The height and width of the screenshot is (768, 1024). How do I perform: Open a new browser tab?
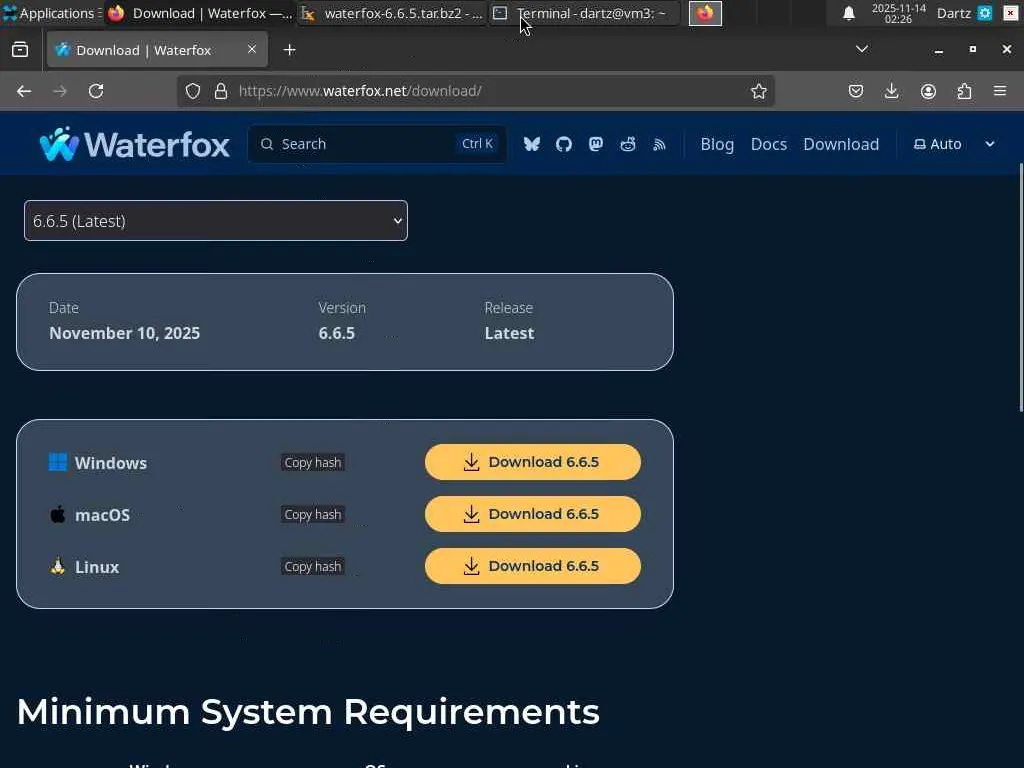(290, 50)
